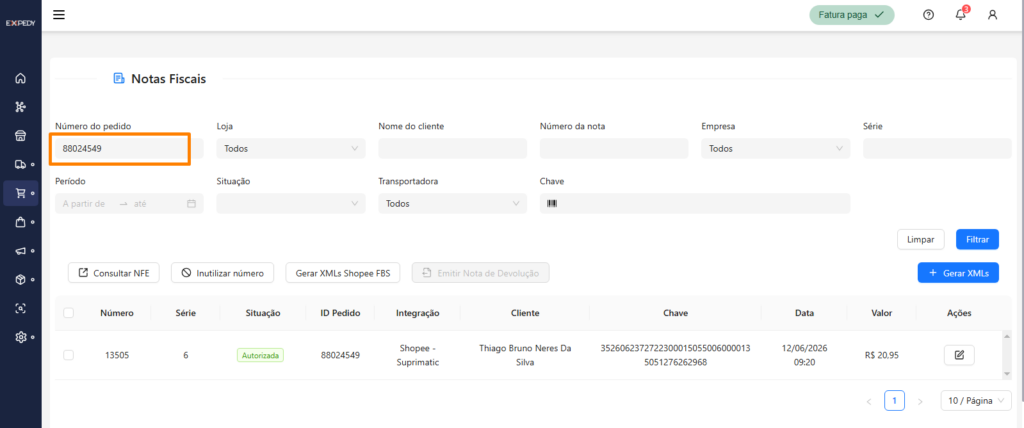
Task: Open the hamburger menu
Action: (59, 14)
